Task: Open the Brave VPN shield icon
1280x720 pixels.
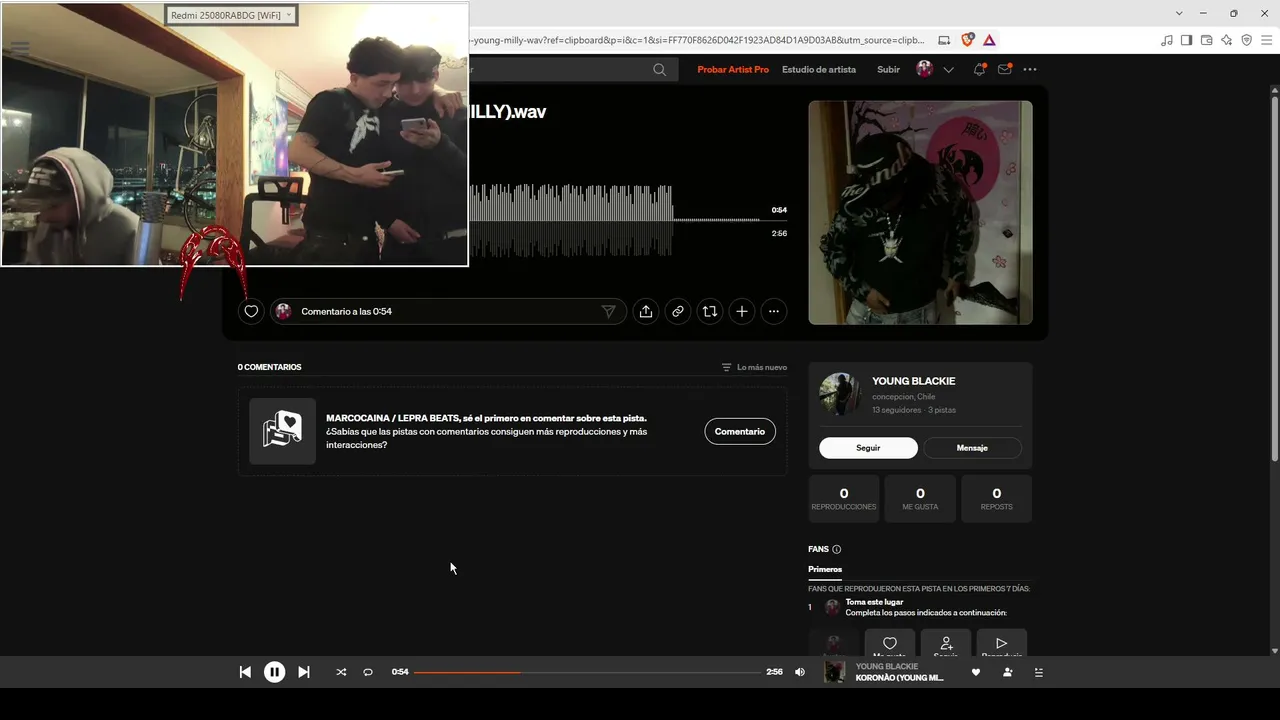Action: (1246, 40)
